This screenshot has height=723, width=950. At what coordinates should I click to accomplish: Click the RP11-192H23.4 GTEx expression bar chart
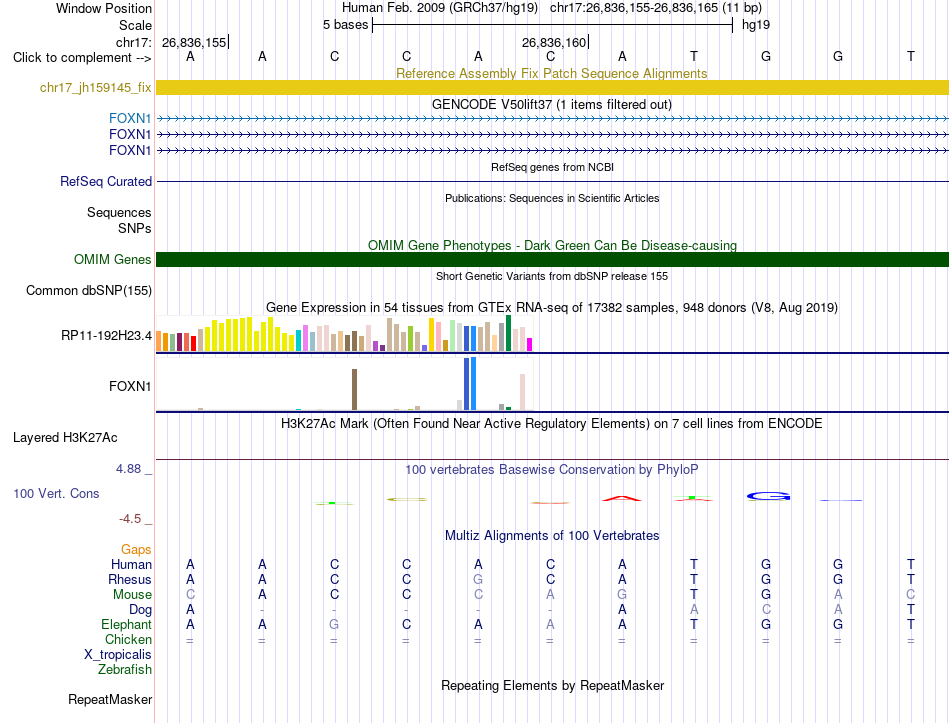point(344,333)
